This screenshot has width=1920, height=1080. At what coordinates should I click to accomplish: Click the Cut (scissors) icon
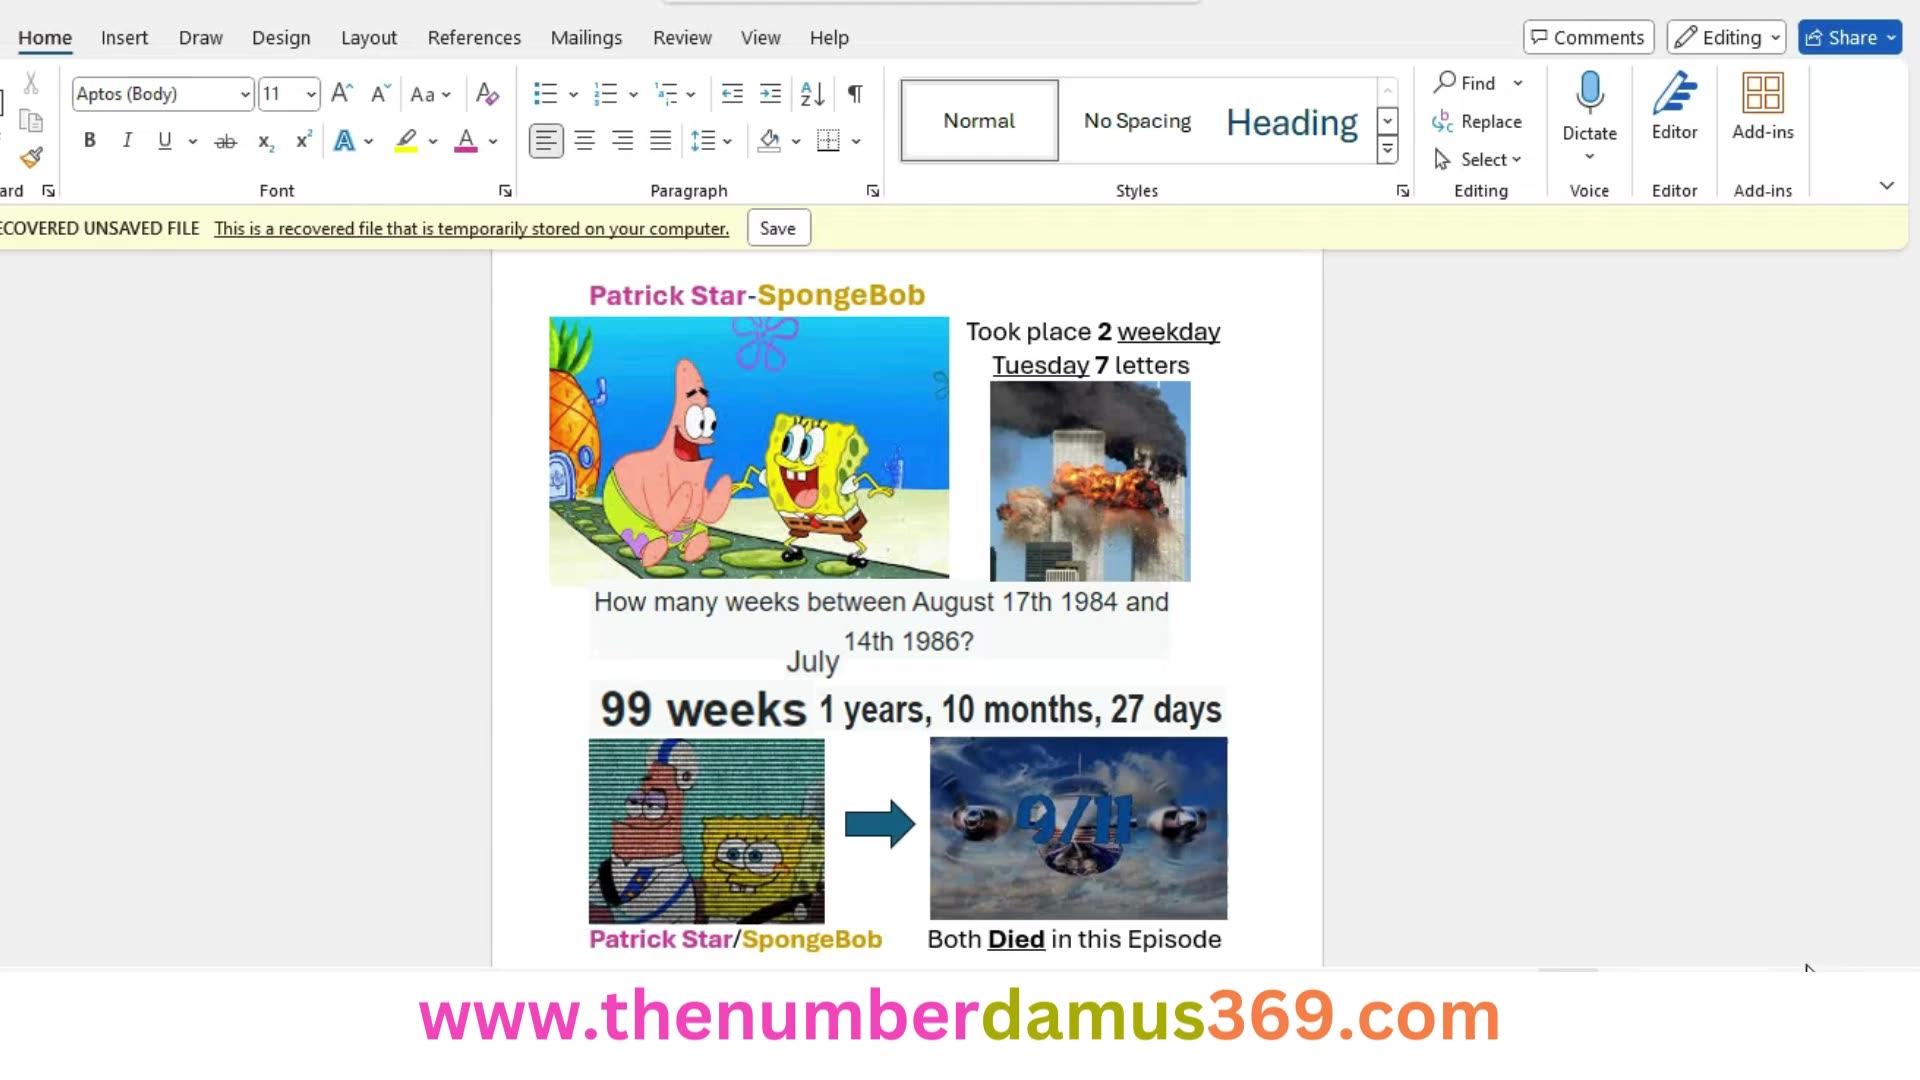pyautogui.click(x=31, y=81)
